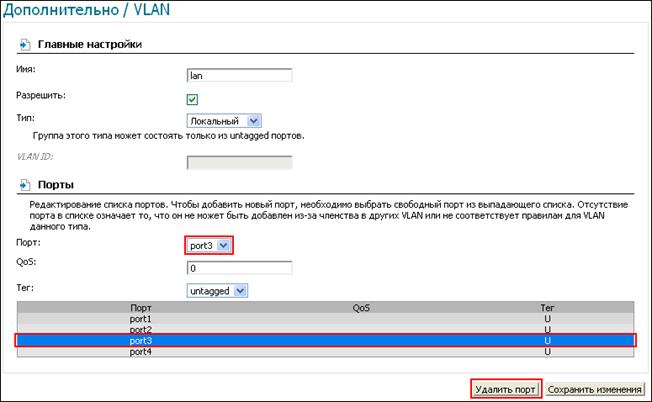Click the Удалить порт button
The width and height of the screenshot is (652, 402).
(x=505, y=390)
